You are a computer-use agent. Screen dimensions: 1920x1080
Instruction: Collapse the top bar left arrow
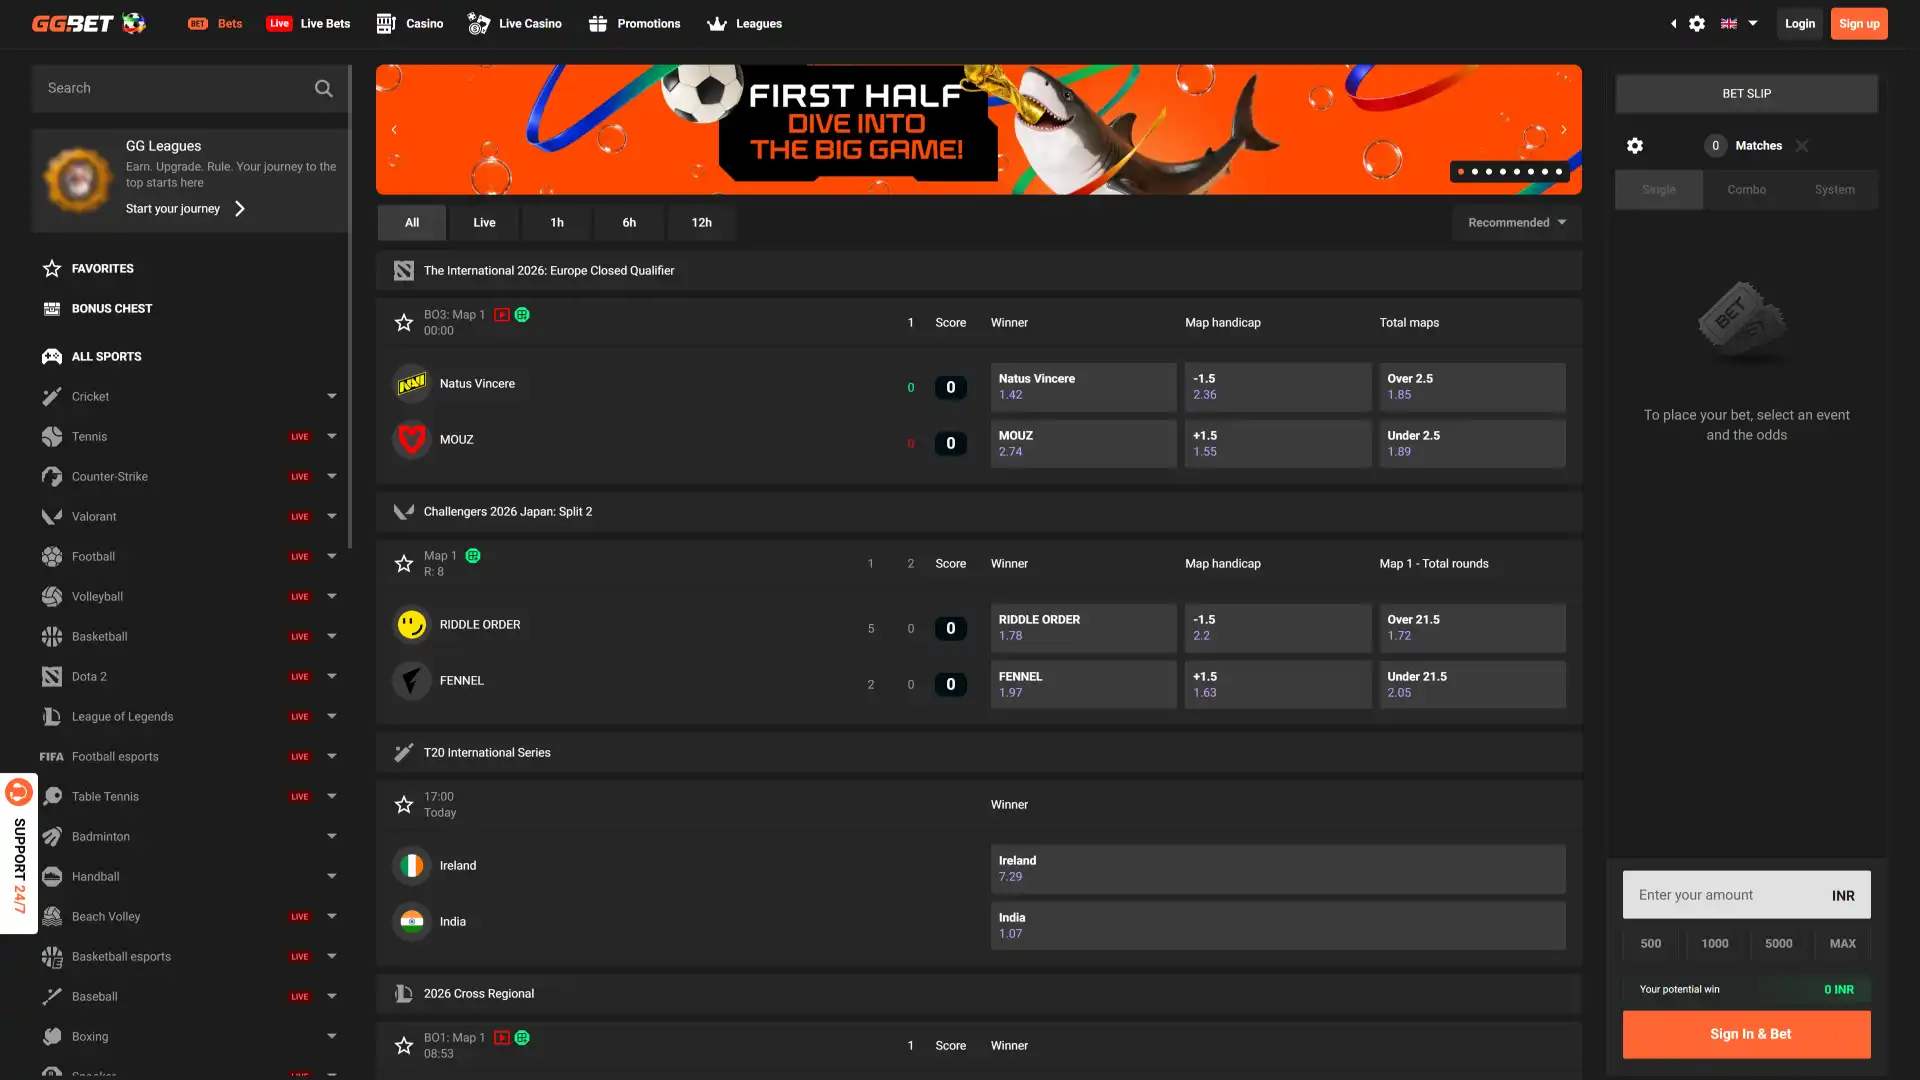coord(1673,23)
